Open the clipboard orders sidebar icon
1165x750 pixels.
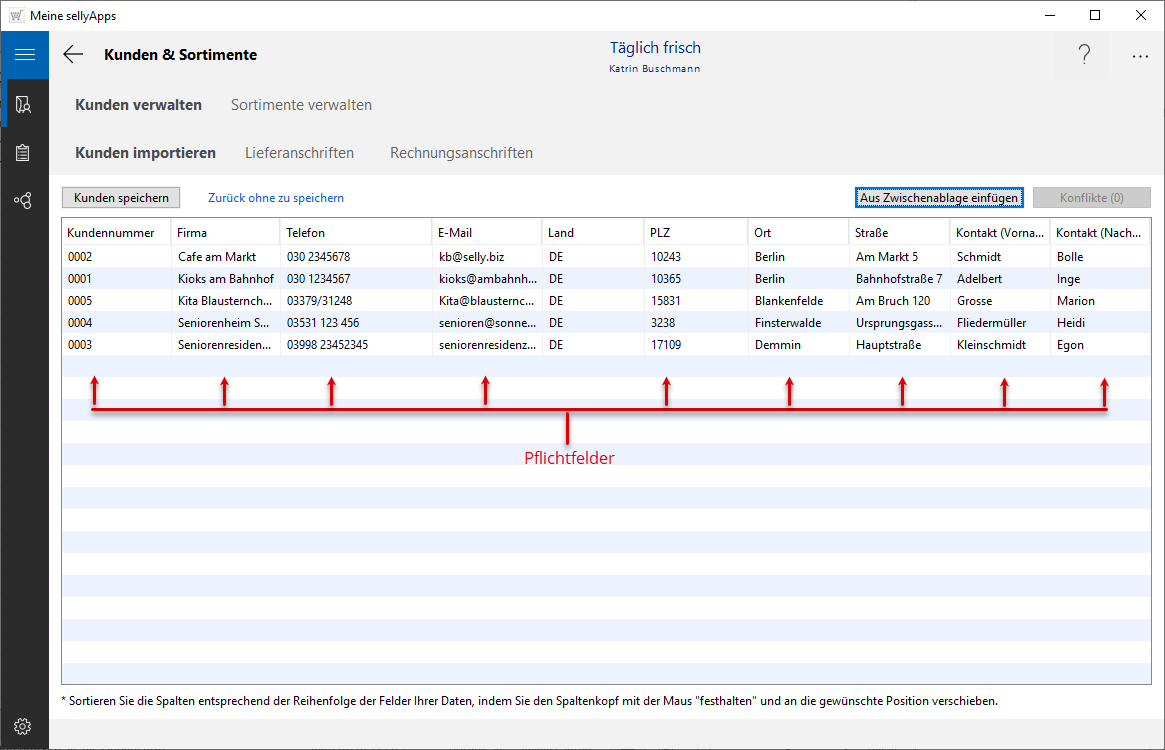24,153
